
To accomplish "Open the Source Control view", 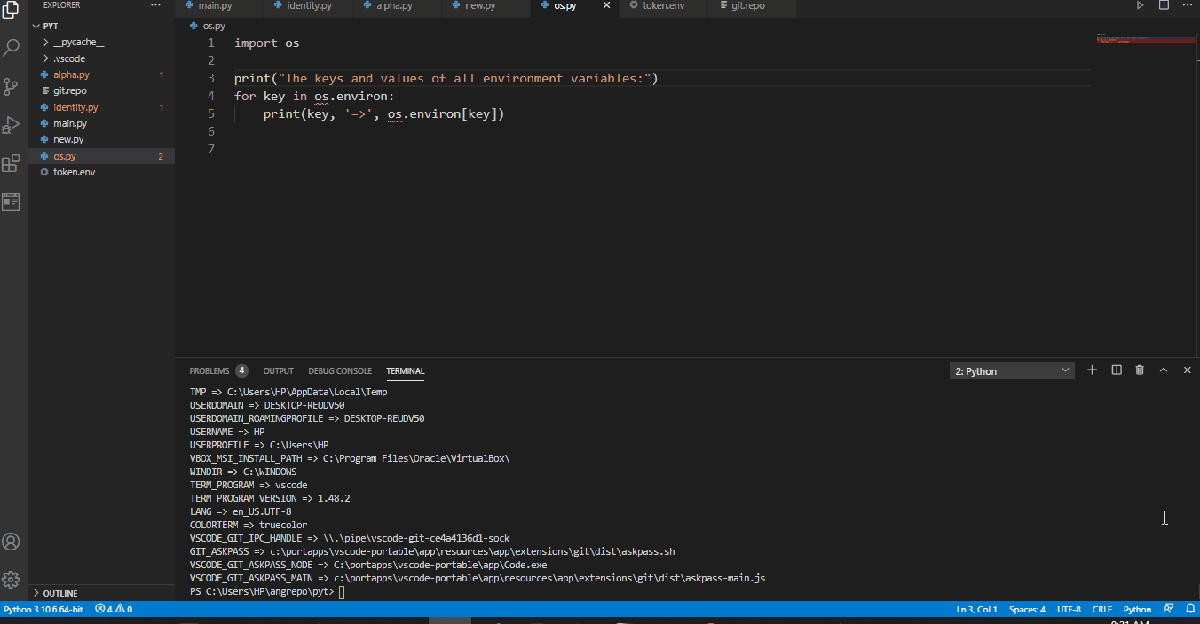I will 11,86.
